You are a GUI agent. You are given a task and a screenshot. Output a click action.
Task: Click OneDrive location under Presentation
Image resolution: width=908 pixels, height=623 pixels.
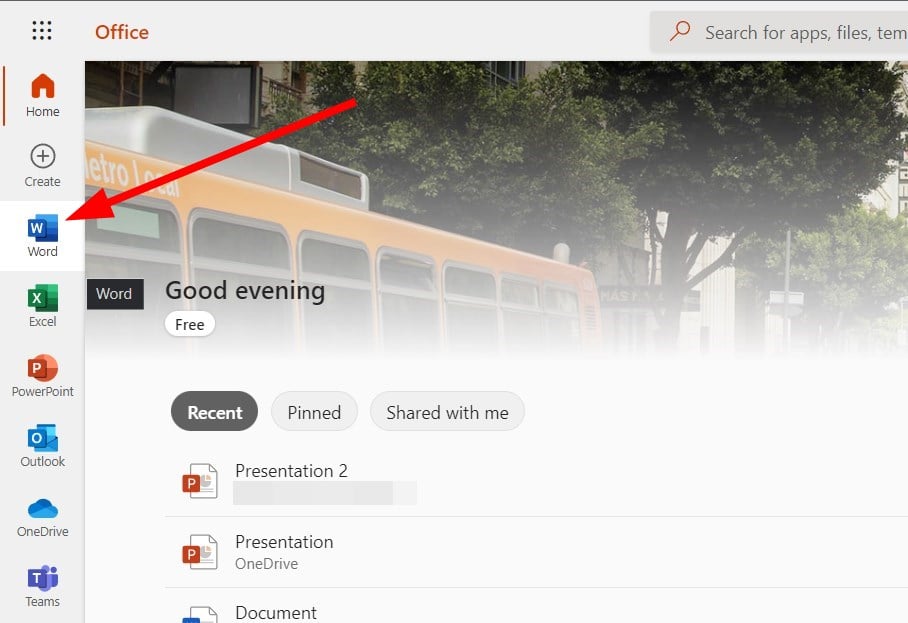click(266, 563)
